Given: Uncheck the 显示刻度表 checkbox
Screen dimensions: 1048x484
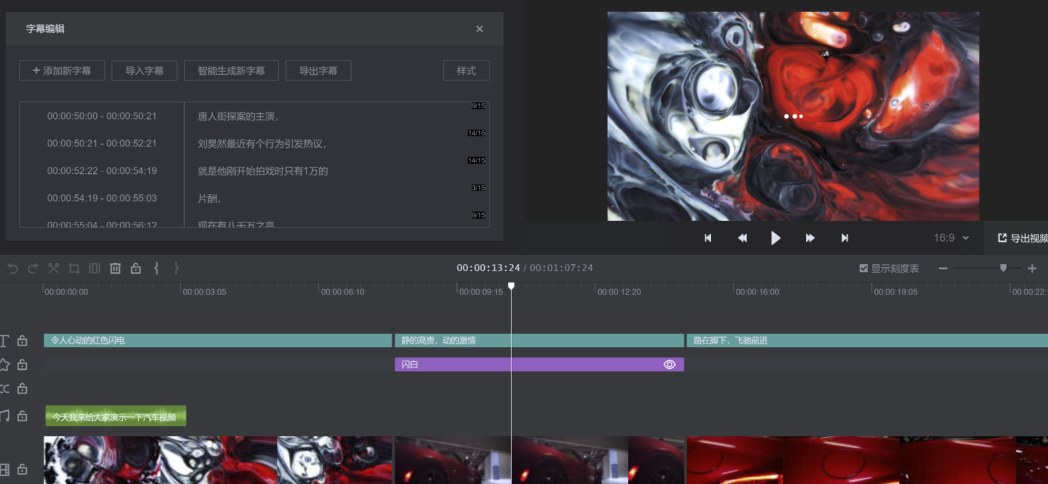Looking at the screenshot, I should tap(864, 268).
